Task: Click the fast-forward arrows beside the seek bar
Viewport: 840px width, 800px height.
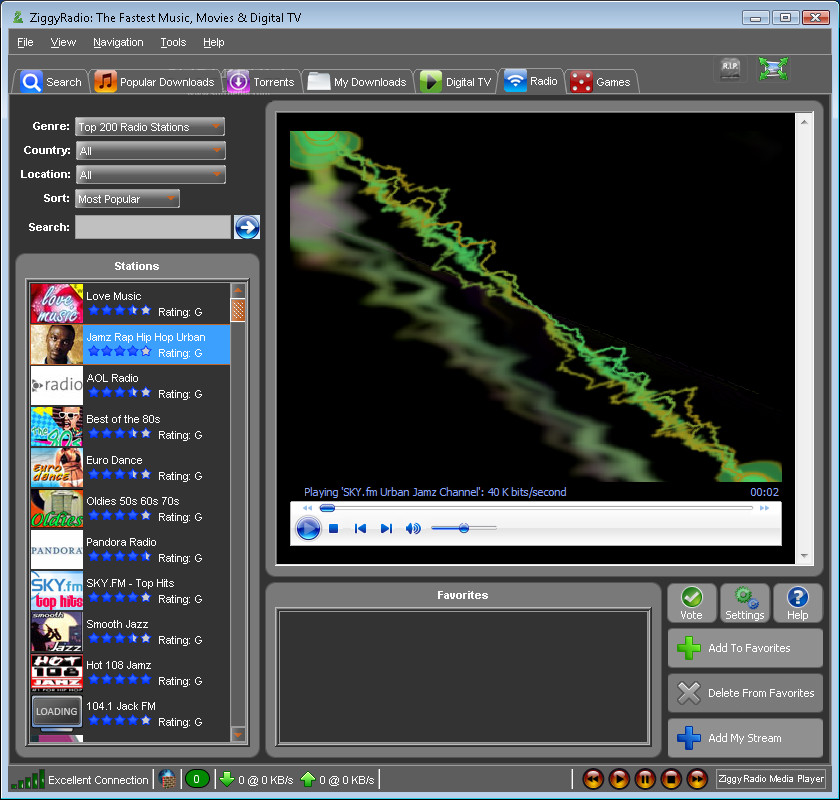Action: 764,508
